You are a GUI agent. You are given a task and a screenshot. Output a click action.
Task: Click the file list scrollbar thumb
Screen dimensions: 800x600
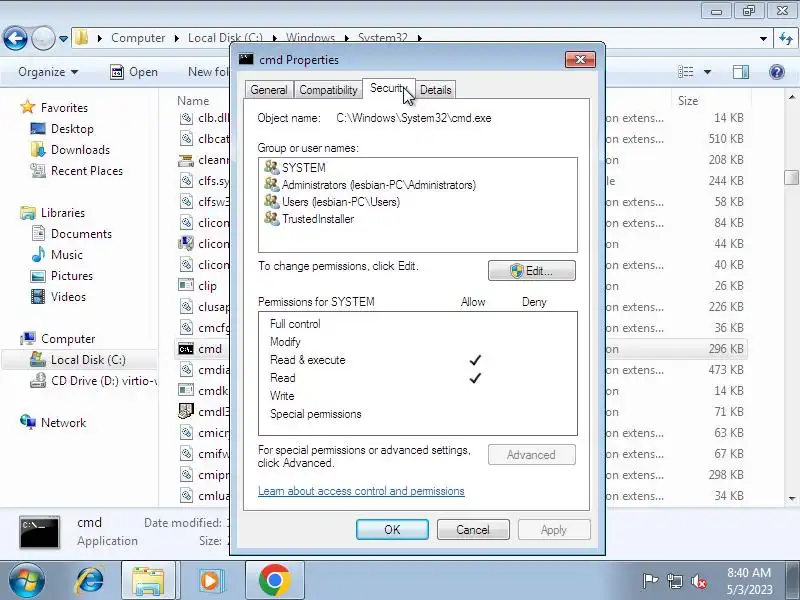pyautogui.click(x=791, y=177)
